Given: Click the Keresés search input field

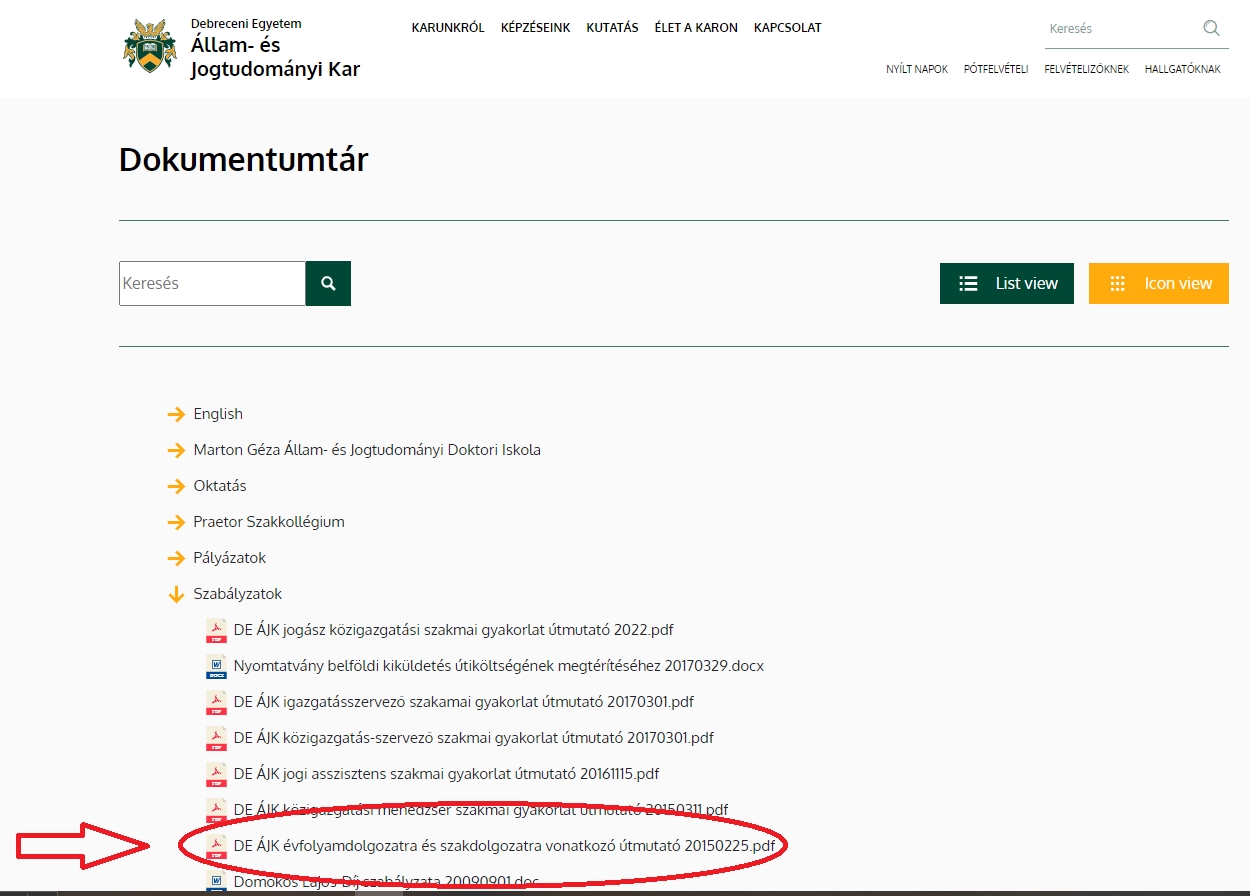Looking at the screenshot, I should tap(211, 283).
